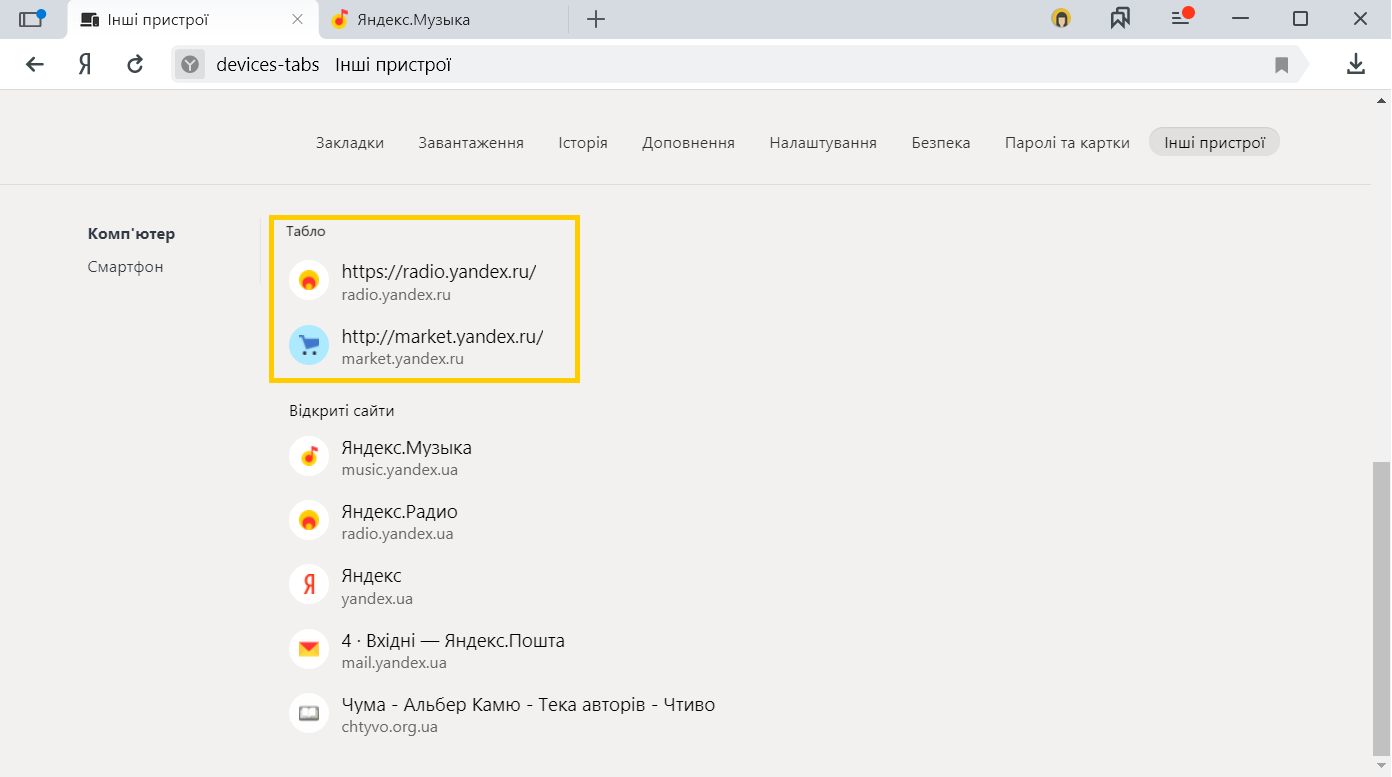Click the mail.yandex.ua domain text
This screenshot has height=777, width=1392.
pyautogui.click(x=394, y=663)
